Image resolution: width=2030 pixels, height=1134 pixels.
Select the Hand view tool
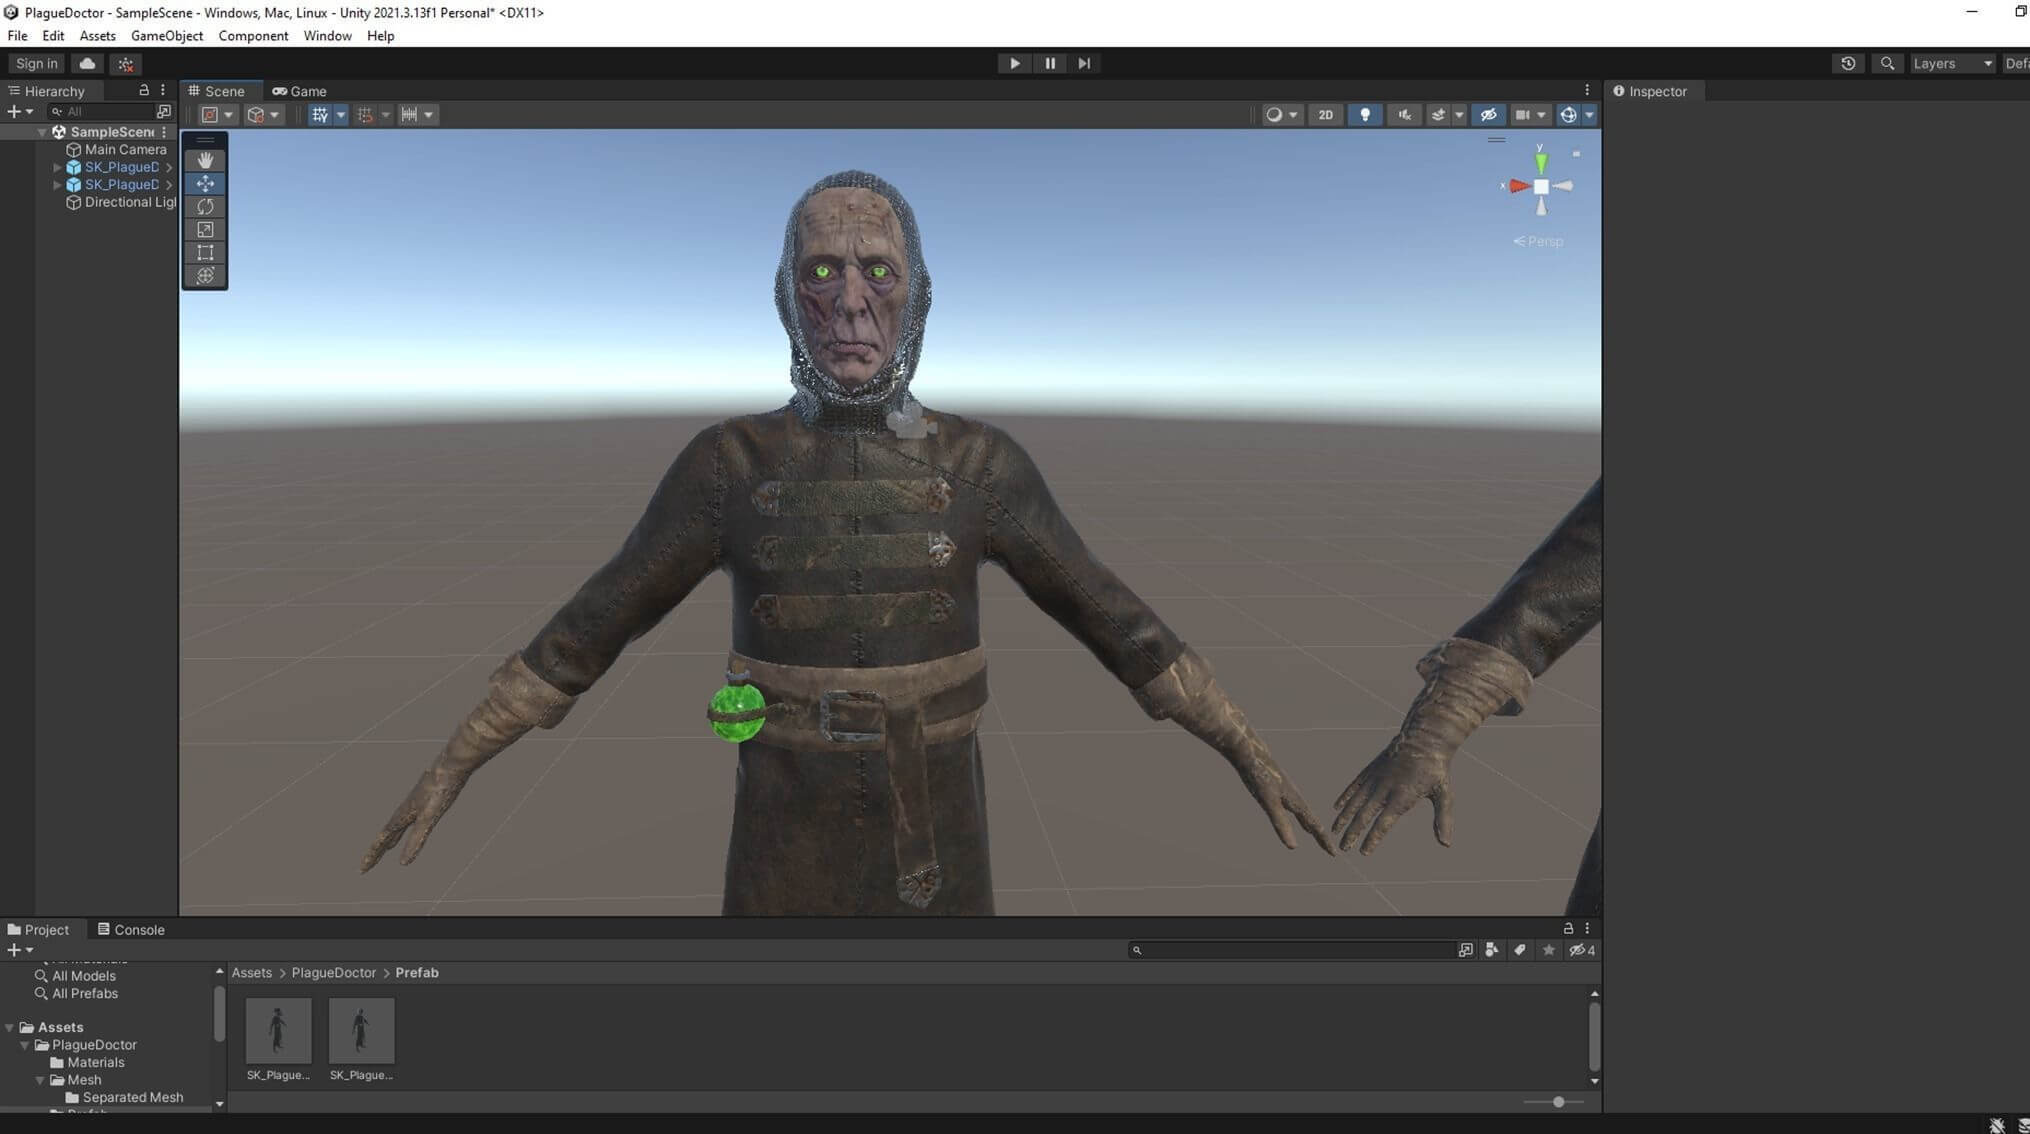205,160
